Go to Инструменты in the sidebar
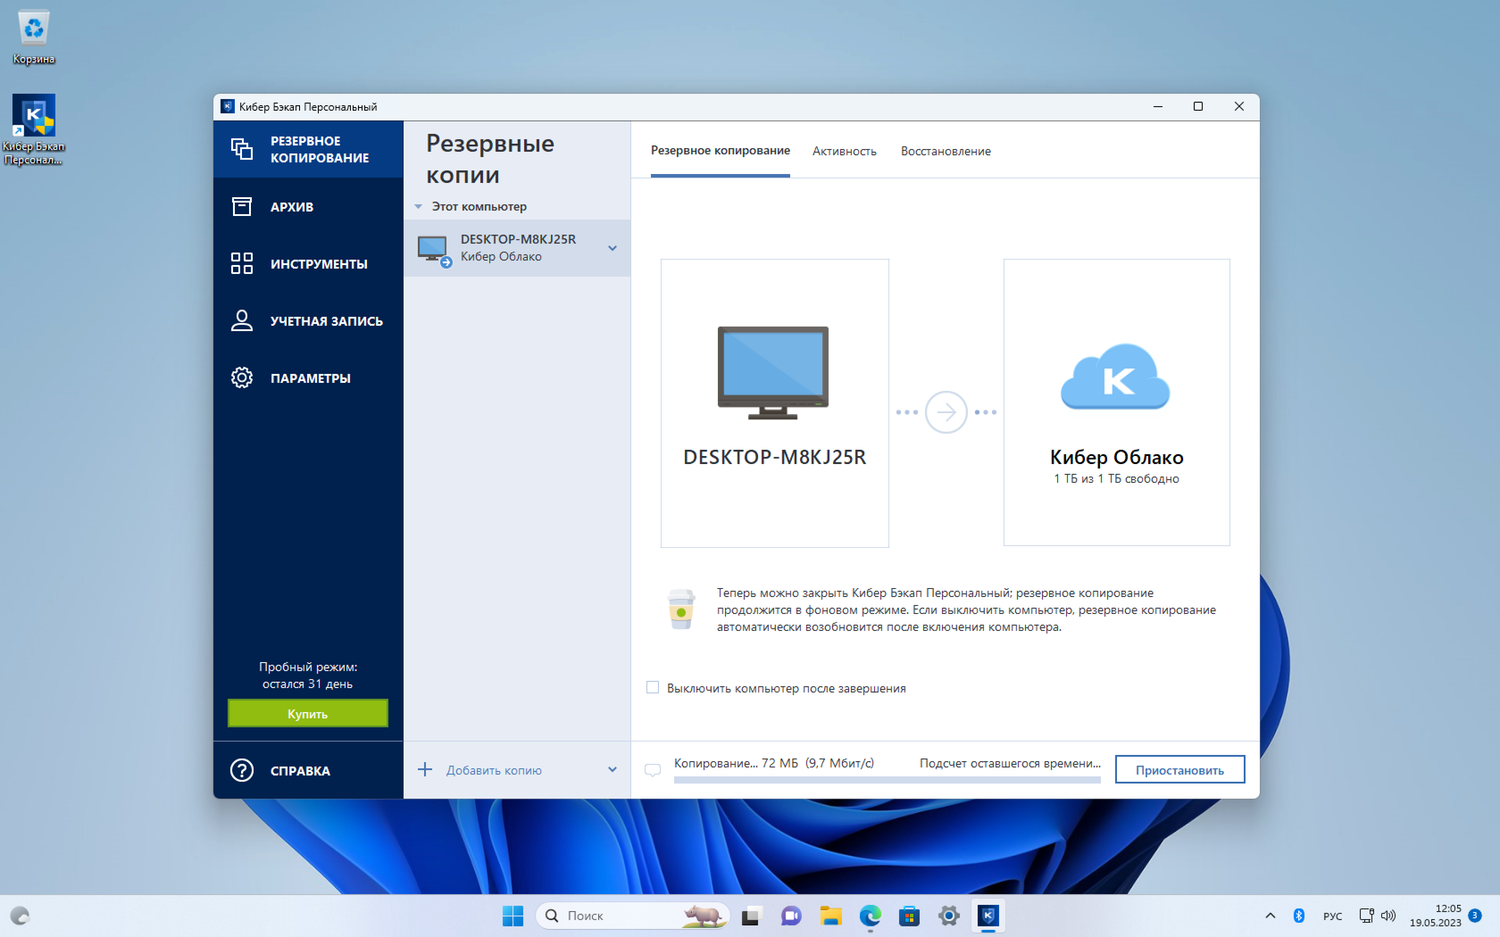The image size is (1500, 937). 308,264
